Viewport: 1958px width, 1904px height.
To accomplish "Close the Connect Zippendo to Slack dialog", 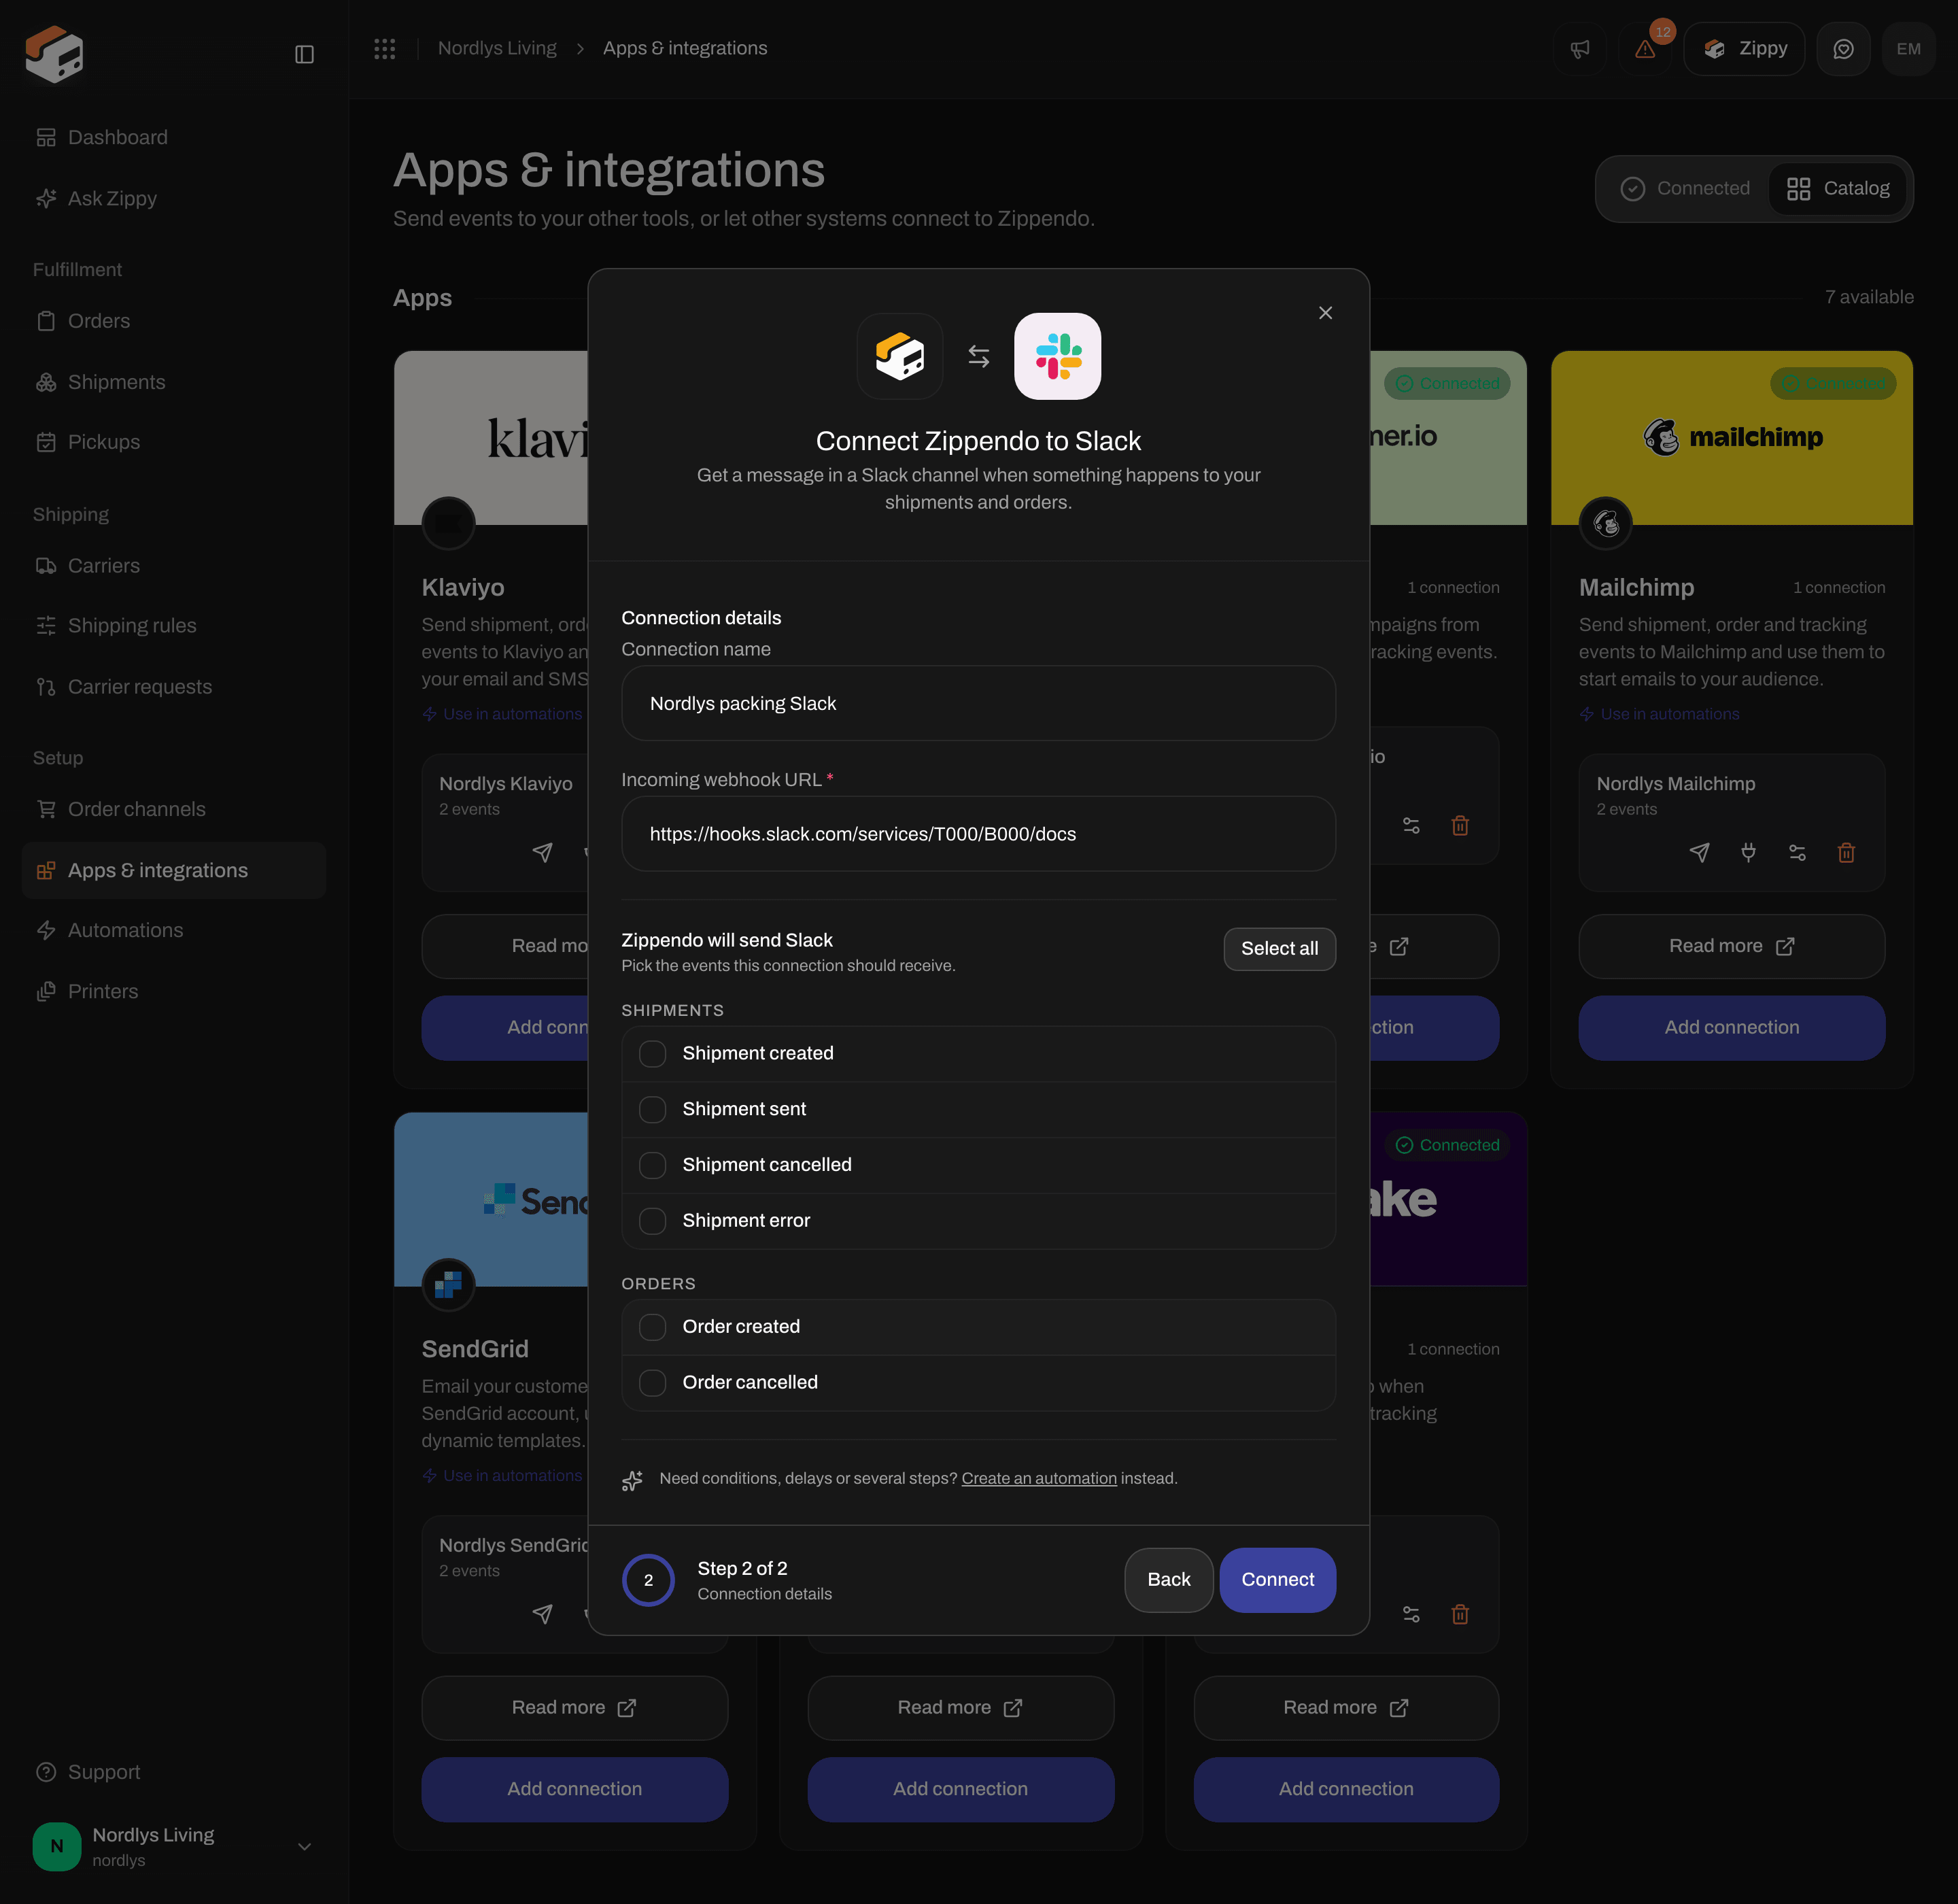I will [x=1325, y=313].
